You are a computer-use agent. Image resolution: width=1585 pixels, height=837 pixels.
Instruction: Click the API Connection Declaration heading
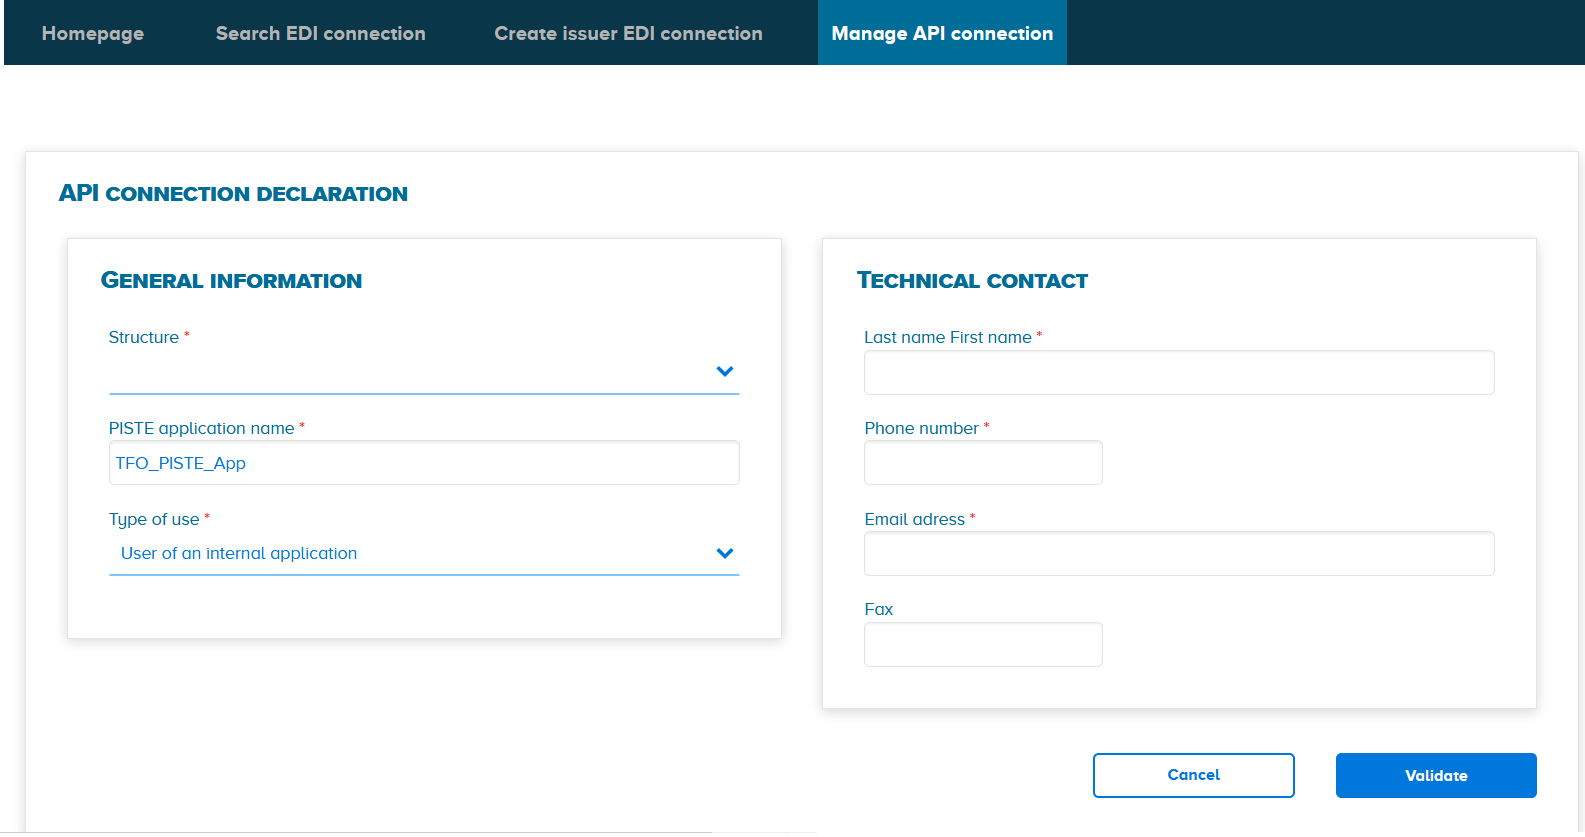(x=233, y=194)
